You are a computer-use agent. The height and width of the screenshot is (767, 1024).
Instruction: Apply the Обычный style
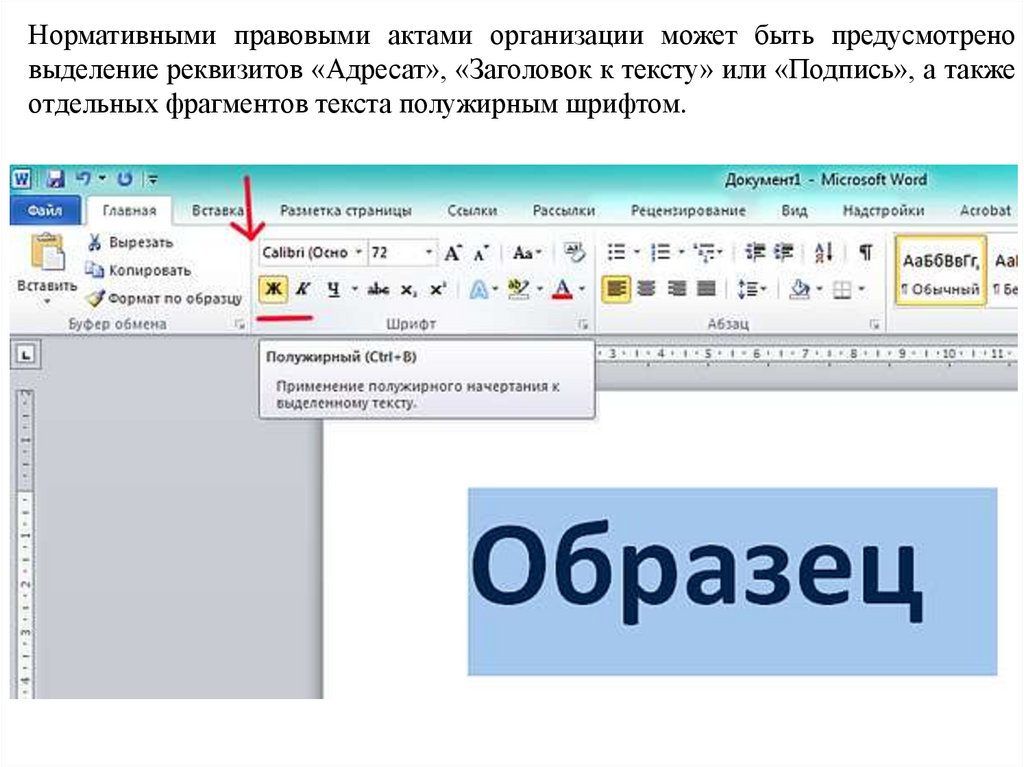pos(940,272)
